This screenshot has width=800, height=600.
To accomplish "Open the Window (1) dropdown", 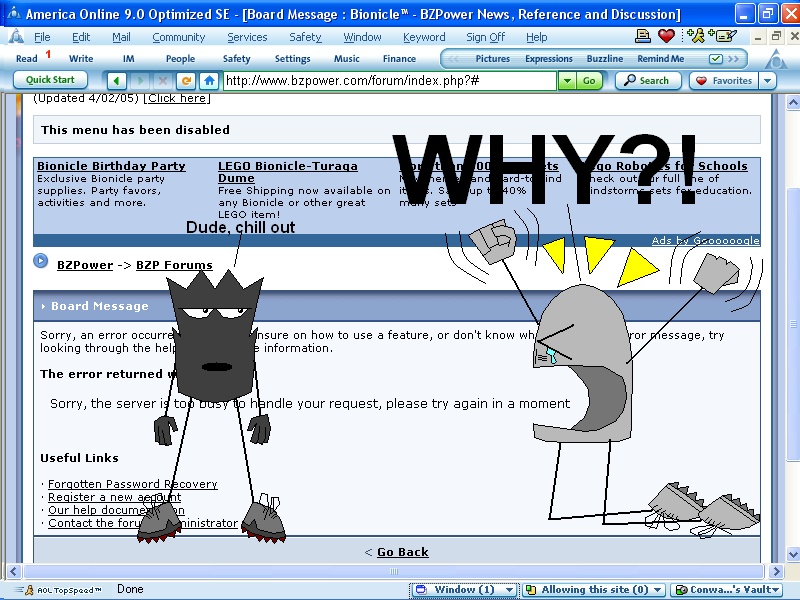I will pos(509,590).
